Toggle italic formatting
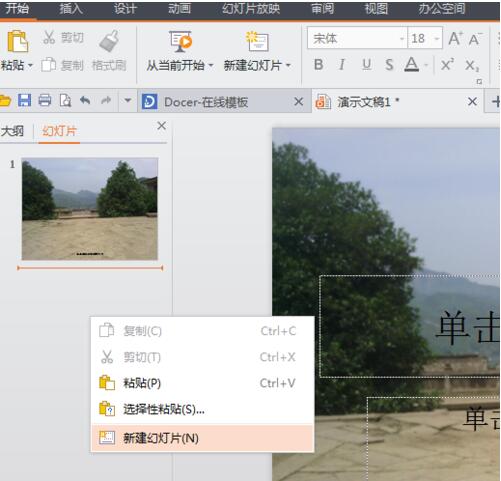The width and height of the screenshot is (501, 481). point(342,65)
